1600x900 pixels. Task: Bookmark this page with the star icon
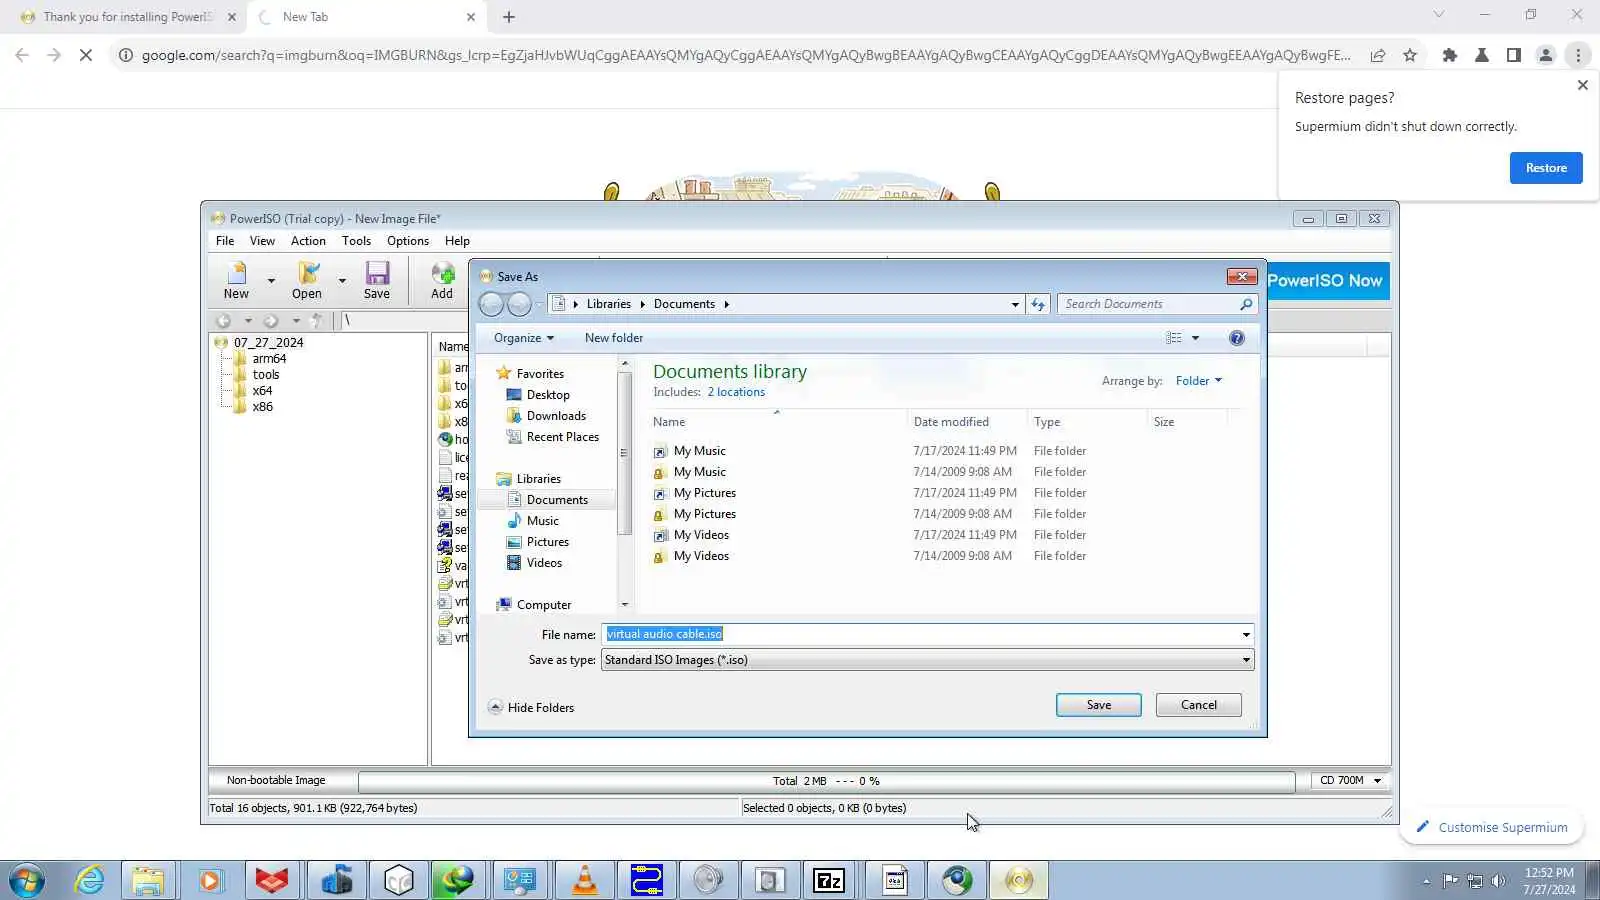1410,55
